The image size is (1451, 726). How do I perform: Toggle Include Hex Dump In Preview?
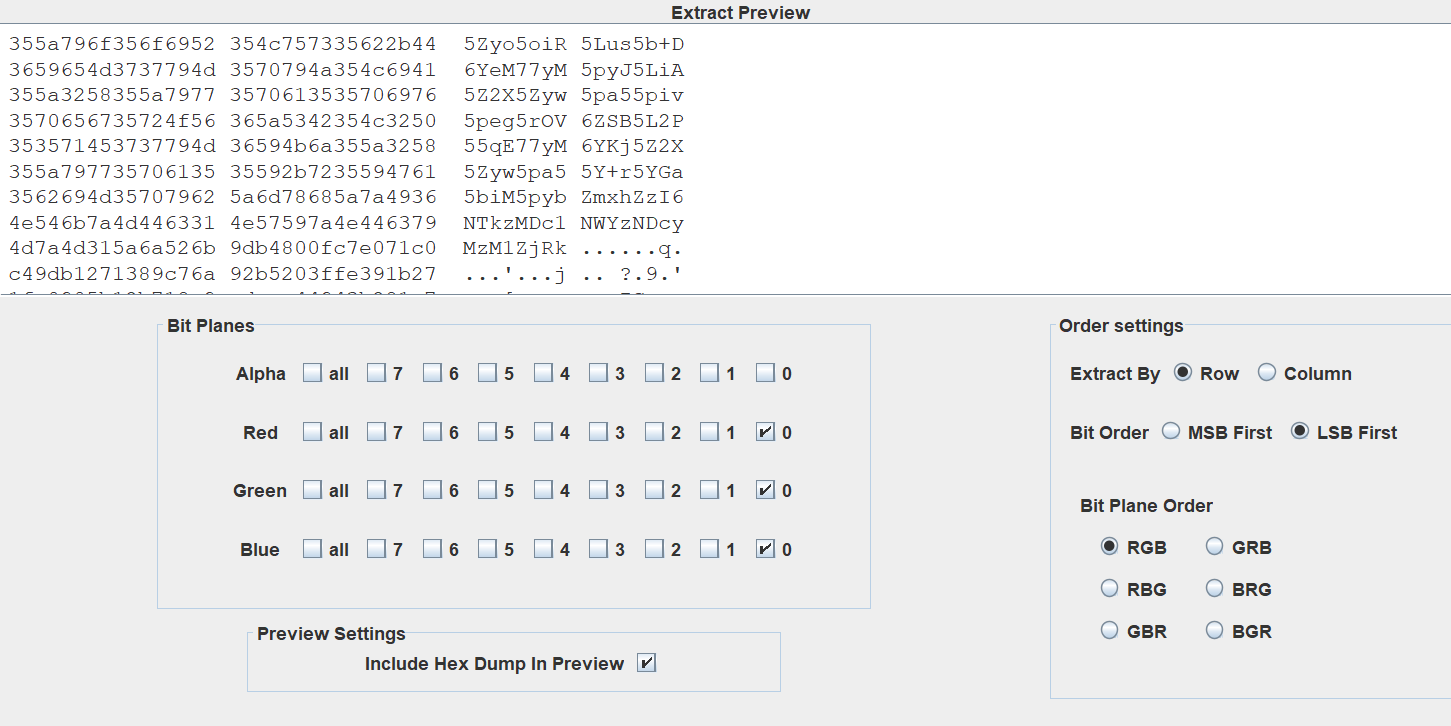646,663
